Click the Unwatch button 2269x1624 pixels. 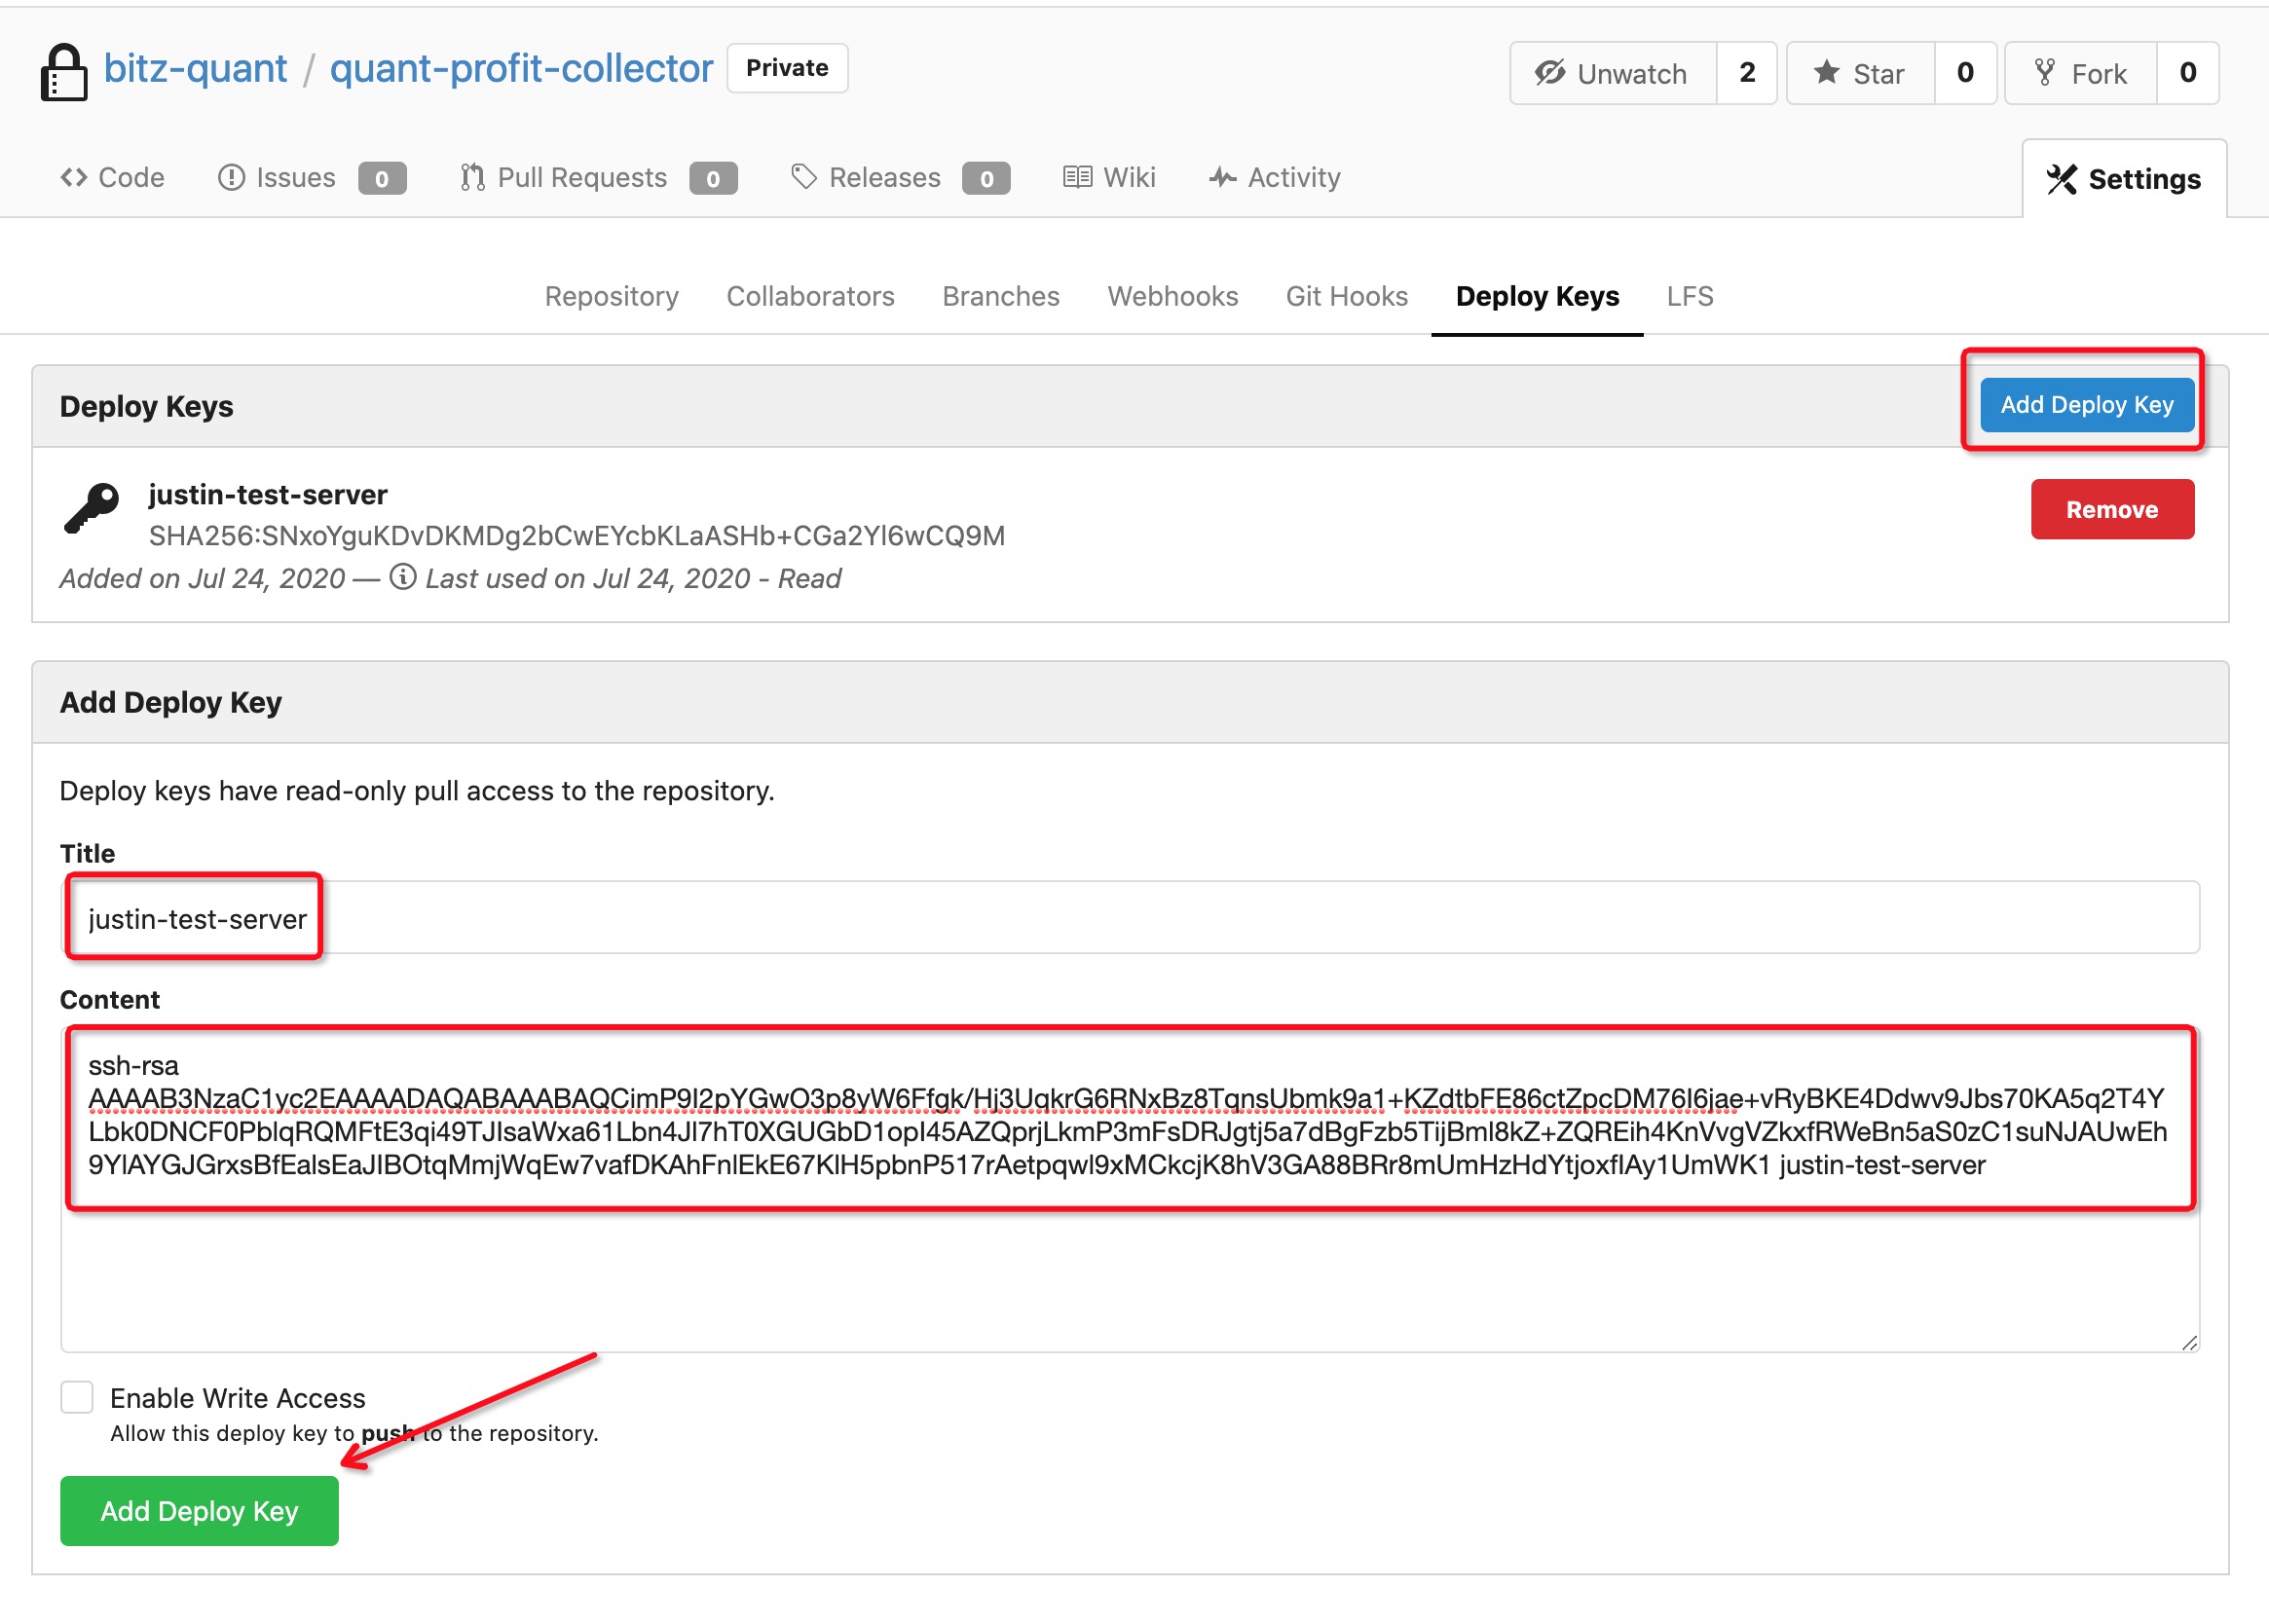coord(1612,73)
